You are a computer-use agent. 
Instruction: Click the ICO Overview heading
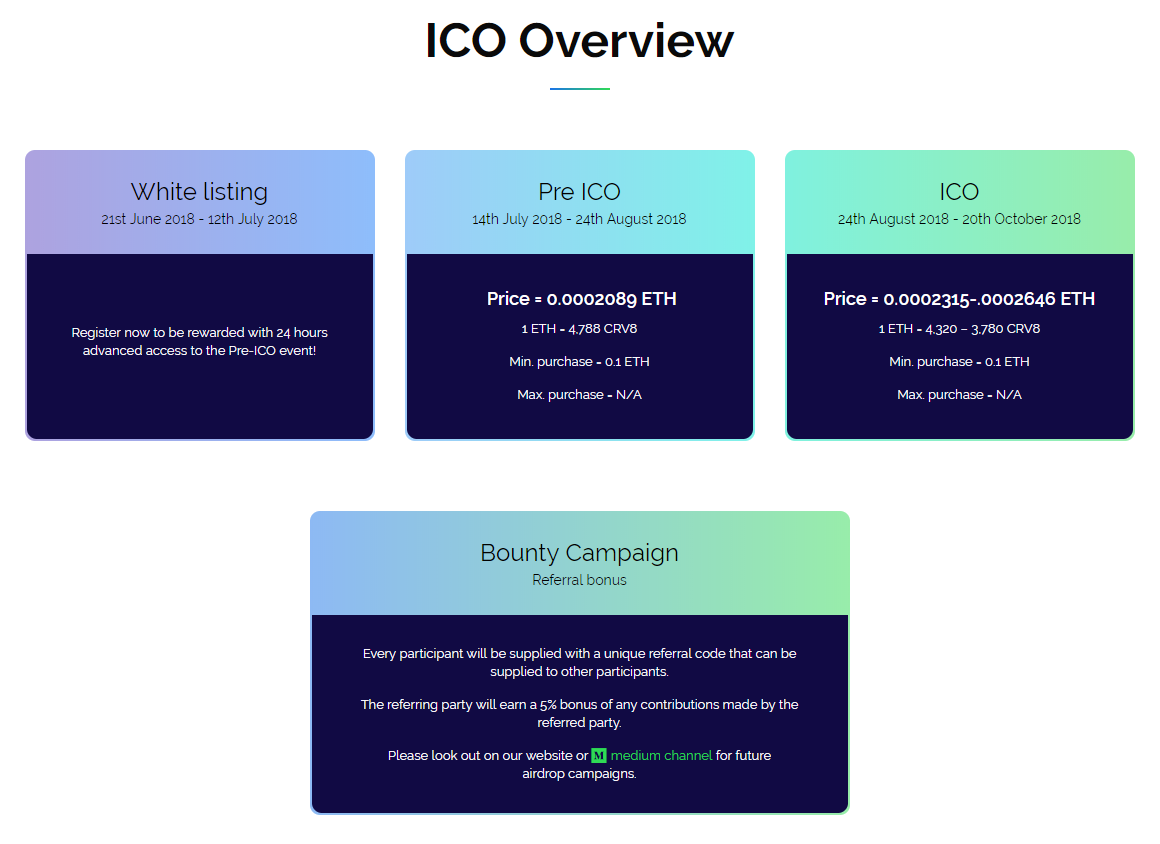(580, 40)
